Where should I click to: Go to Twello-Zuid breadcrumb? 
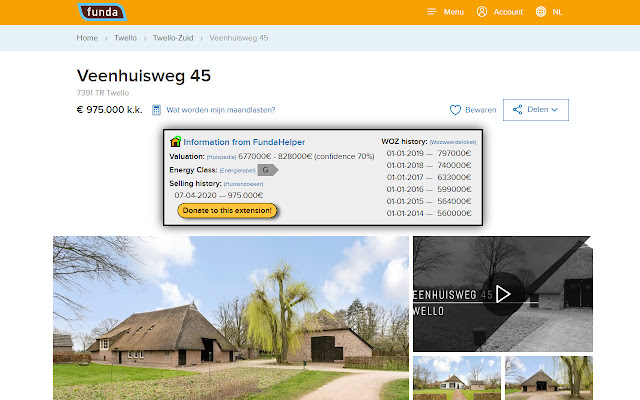click(173, 38)
